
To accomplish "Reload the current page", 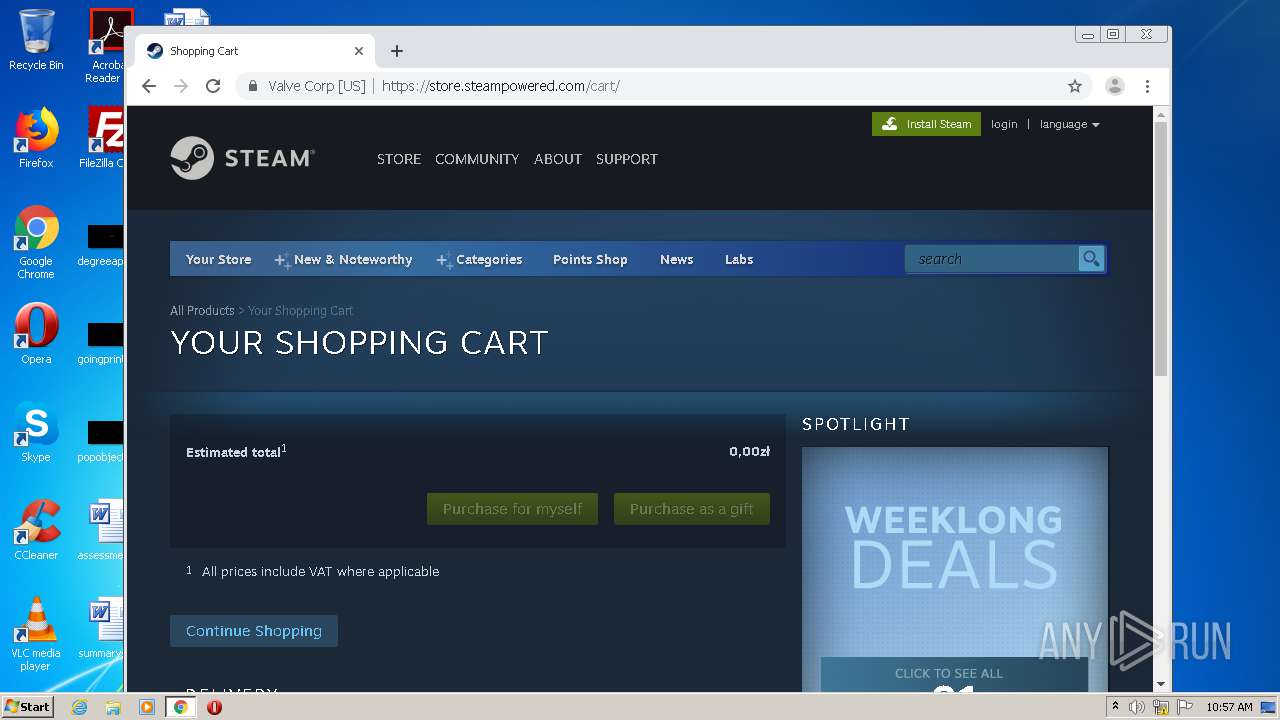I will click(x=213, y=86).
